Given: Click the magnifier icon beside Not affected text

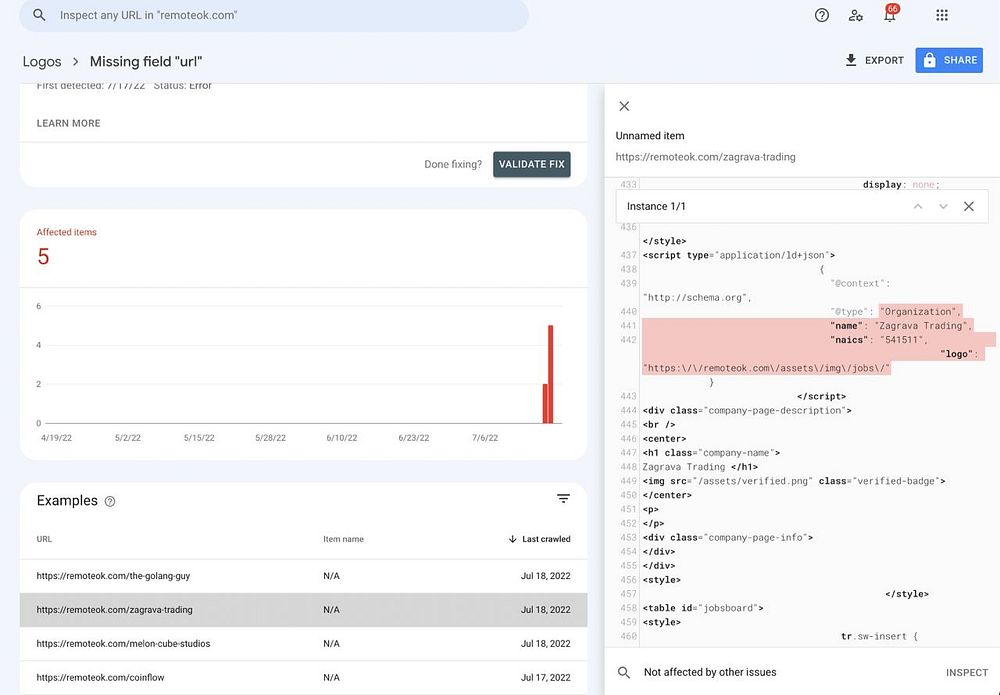Looking at the screenshot, I should 624,673.
